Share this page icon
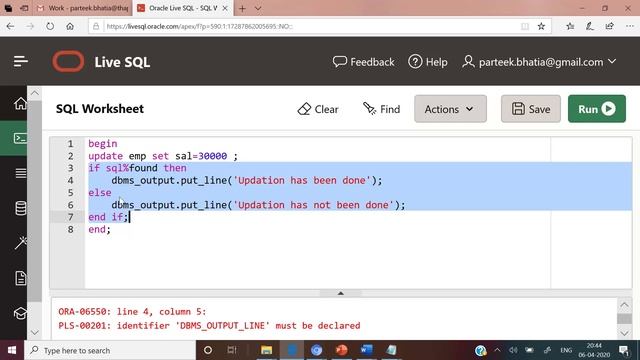 click(x=610, y=26)
